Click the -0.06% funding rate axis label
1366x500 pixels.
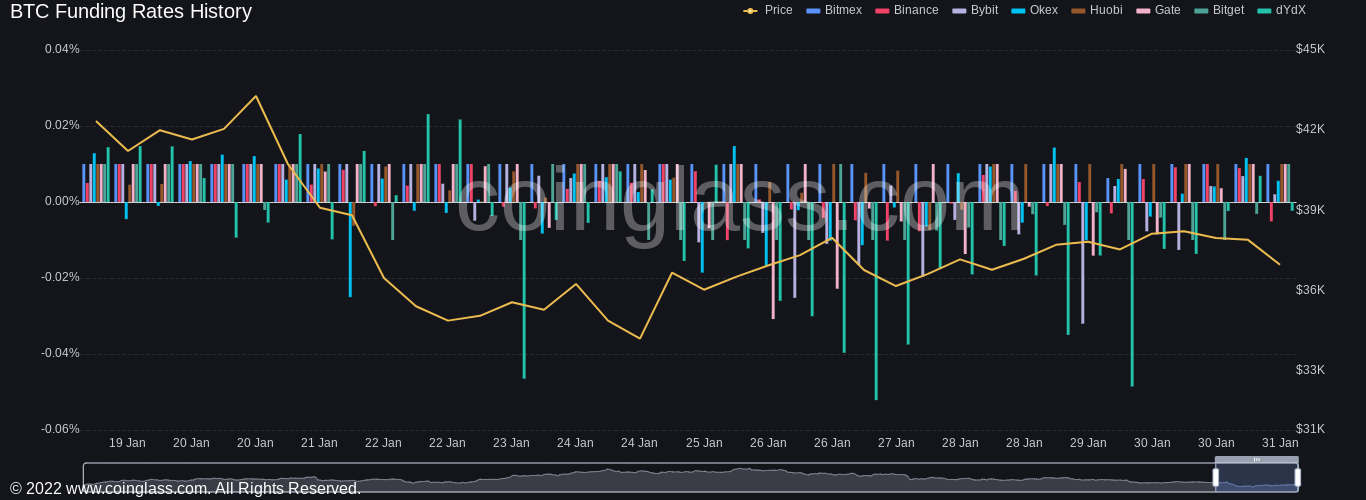[x=60, y=429]
